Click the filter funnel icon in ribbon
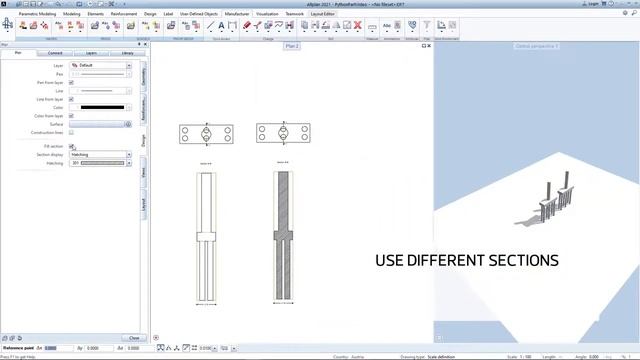Viewport: 640px width, 360px height. pos(427,25)
